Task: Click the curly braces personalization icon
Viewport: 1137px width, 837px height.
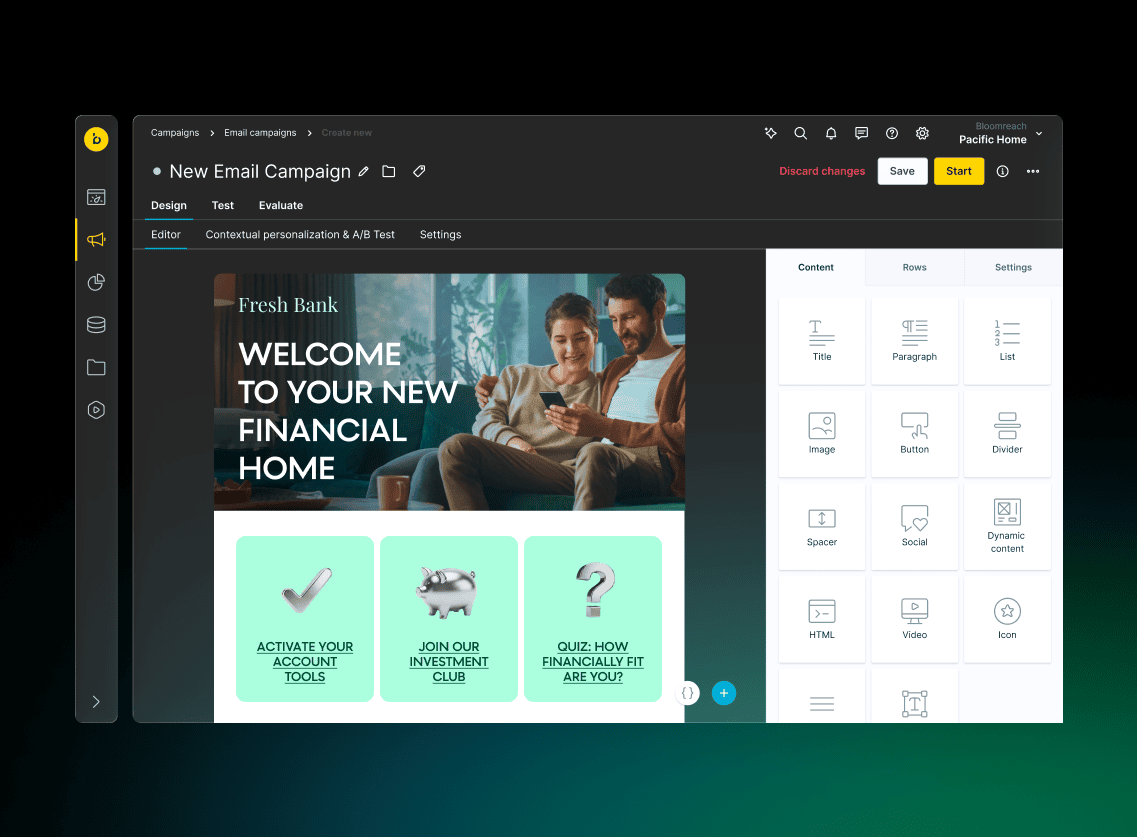Action: 688,693
